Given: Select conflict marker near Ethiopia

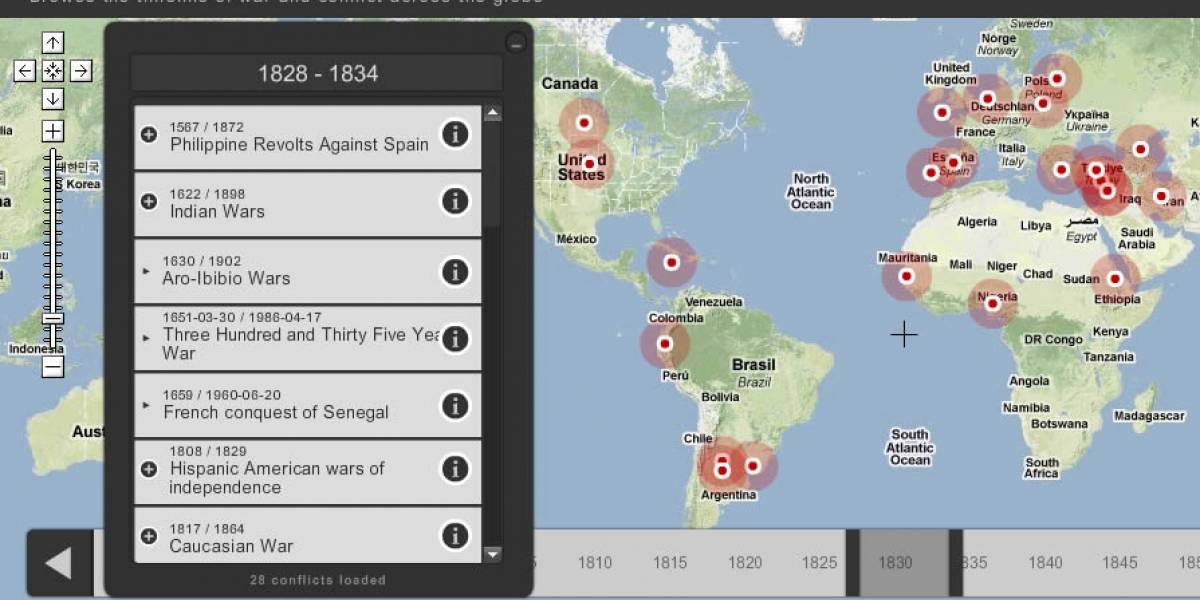Looking at the screenshot, I should [1115, 279].
